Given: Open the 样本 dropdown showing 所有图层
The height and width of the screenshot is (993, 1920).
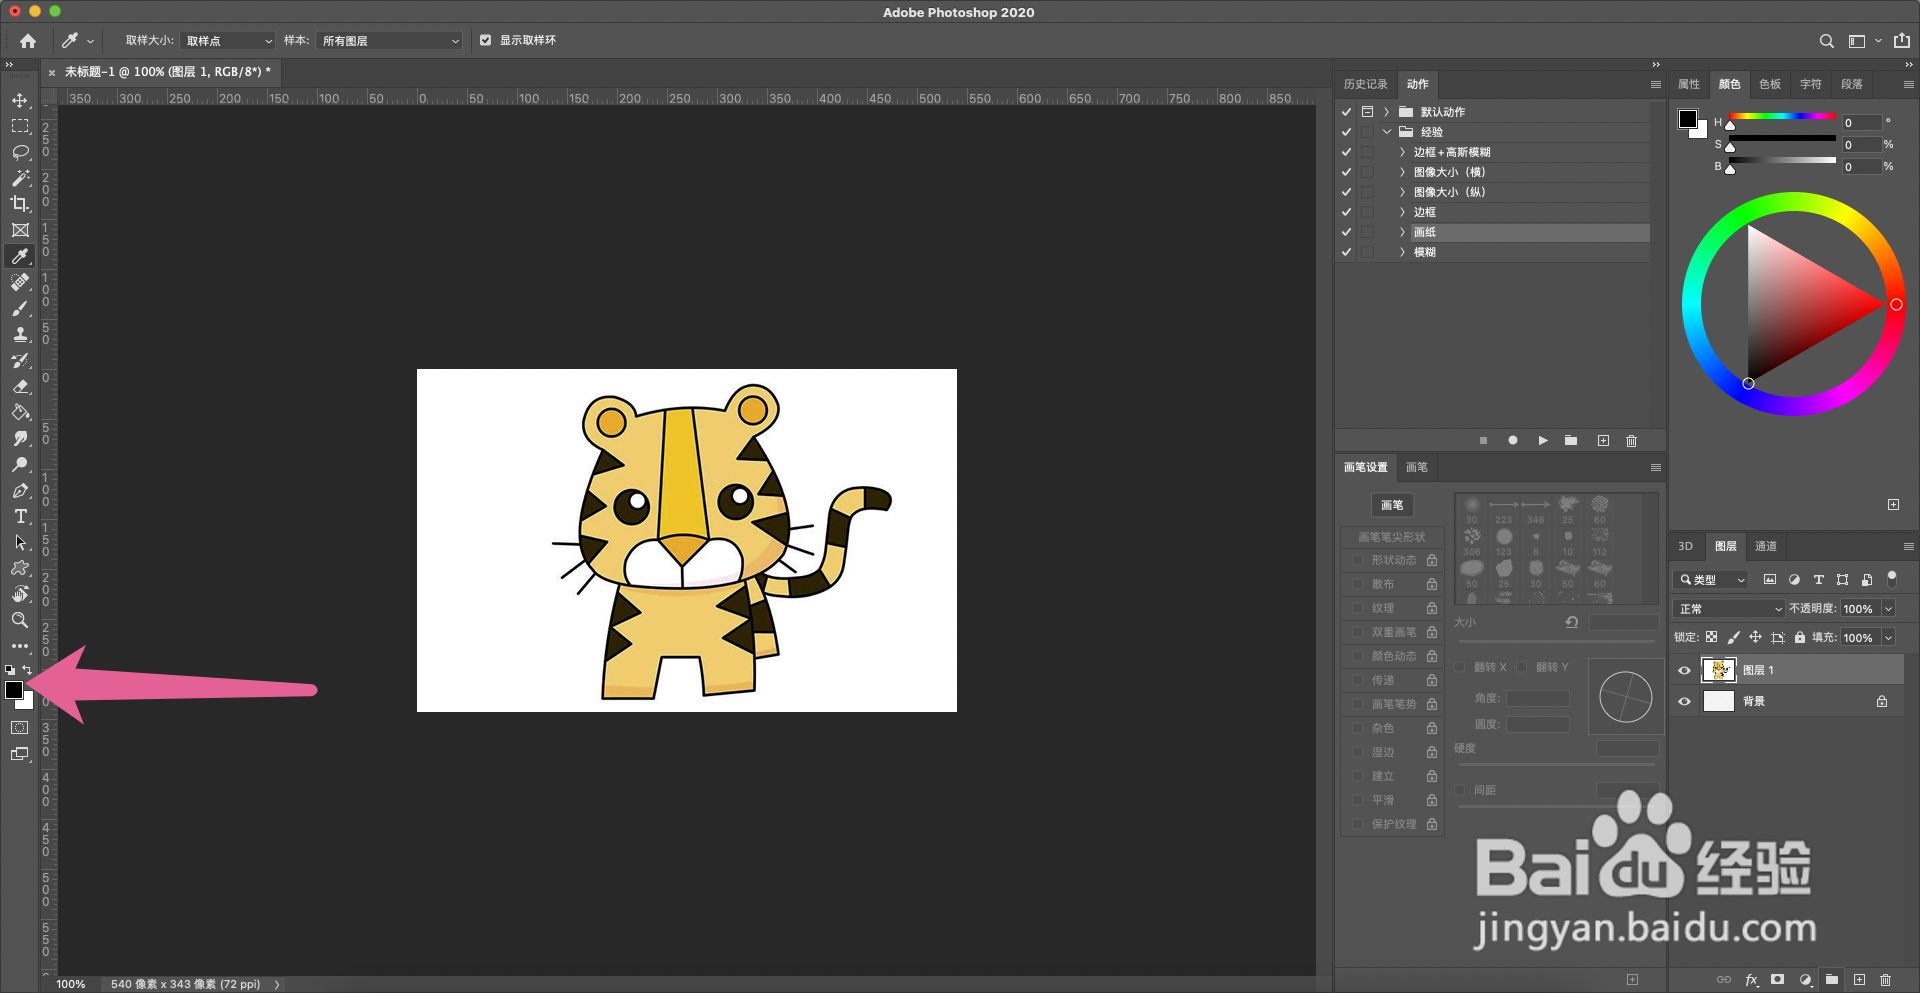Looking at the screenshot, I should [x=390, y=41].
